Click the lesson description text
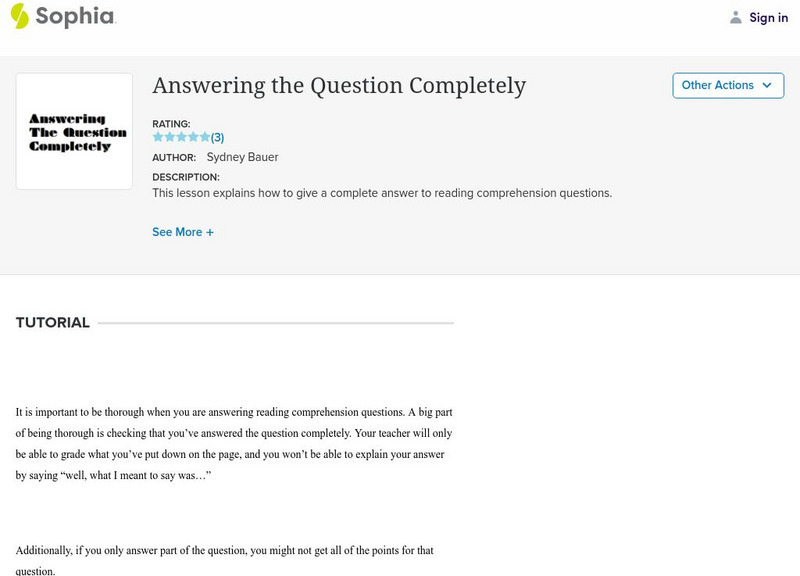Viewport: 800px width, 576px height. [381, 193]
